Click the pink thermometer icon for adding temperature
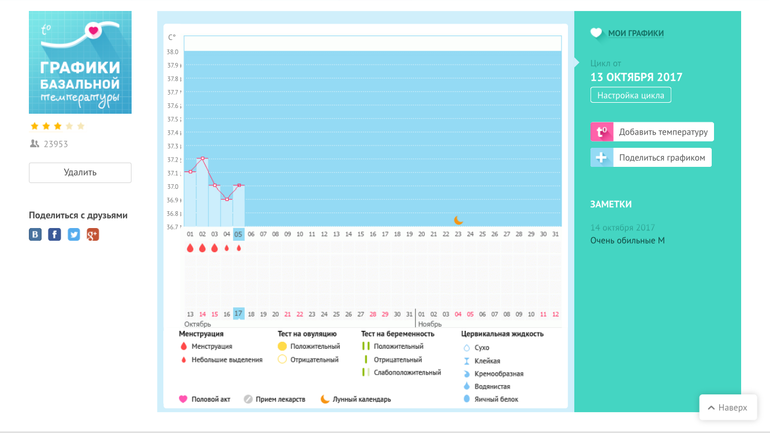 coord(601,132)
